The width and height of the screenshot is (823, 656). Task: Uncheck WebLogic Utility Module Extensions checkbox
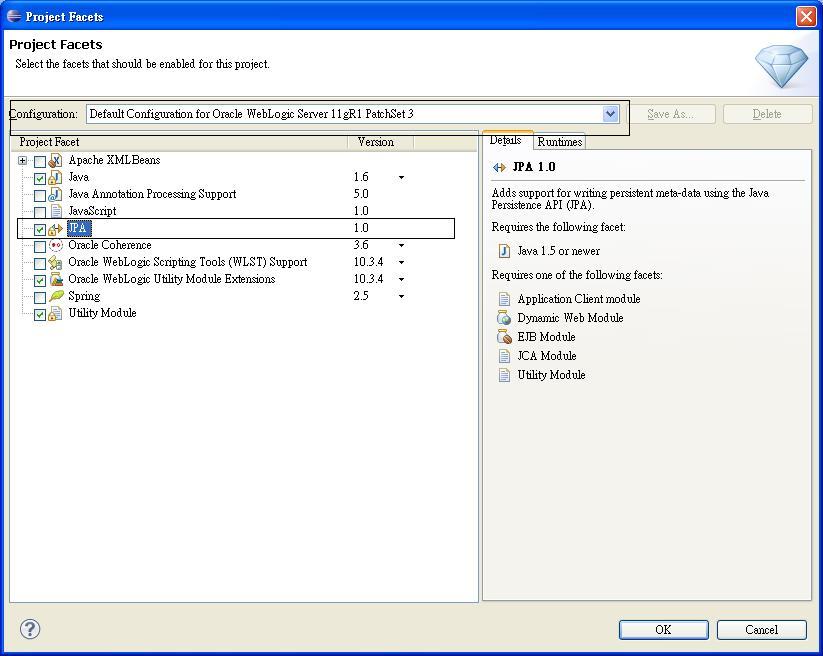point(40,280)
